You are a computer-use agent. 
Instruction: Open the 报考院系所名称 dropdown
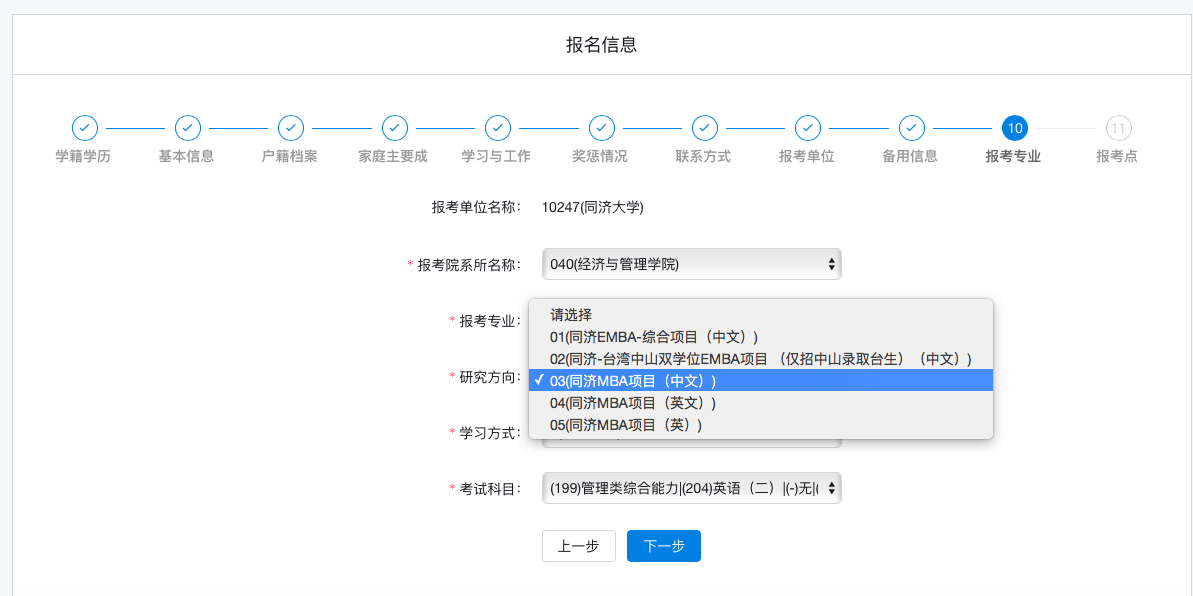[691, 264]
